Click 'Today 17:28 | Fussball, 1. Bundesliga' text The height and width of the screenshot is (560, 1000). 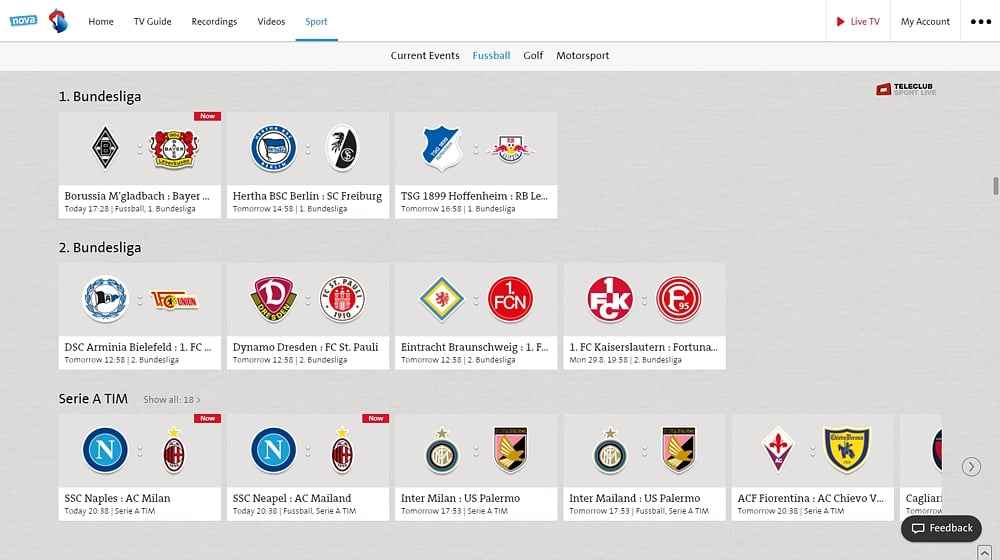130,209
